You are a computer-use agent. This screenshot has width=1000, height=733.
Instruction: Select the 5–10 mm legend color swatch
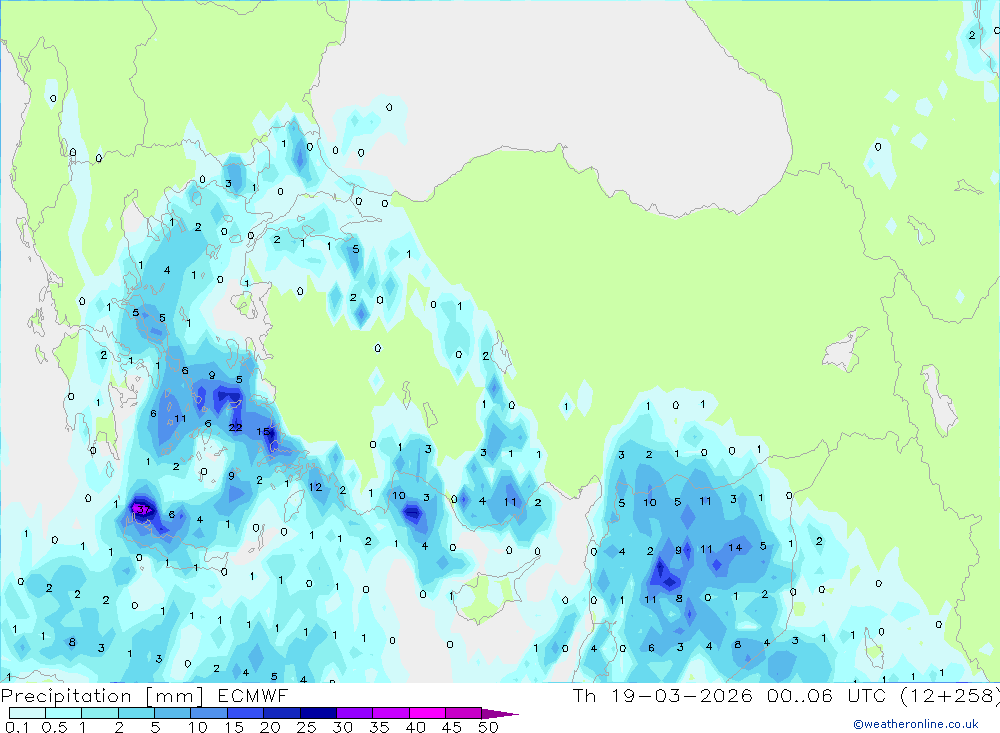click(173, 713)
